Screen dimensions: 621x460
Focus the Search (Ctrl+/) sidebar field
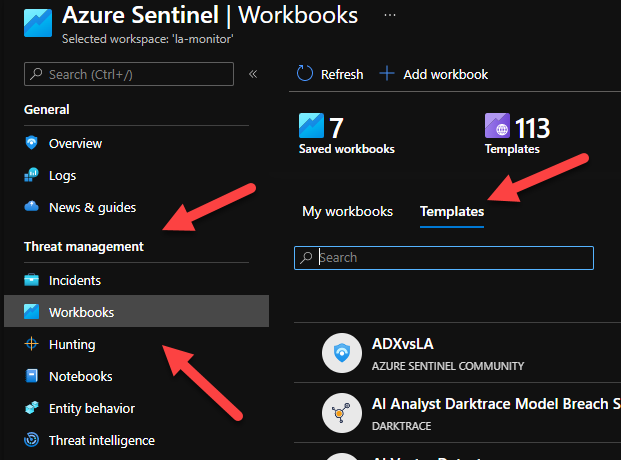(129, 74)
